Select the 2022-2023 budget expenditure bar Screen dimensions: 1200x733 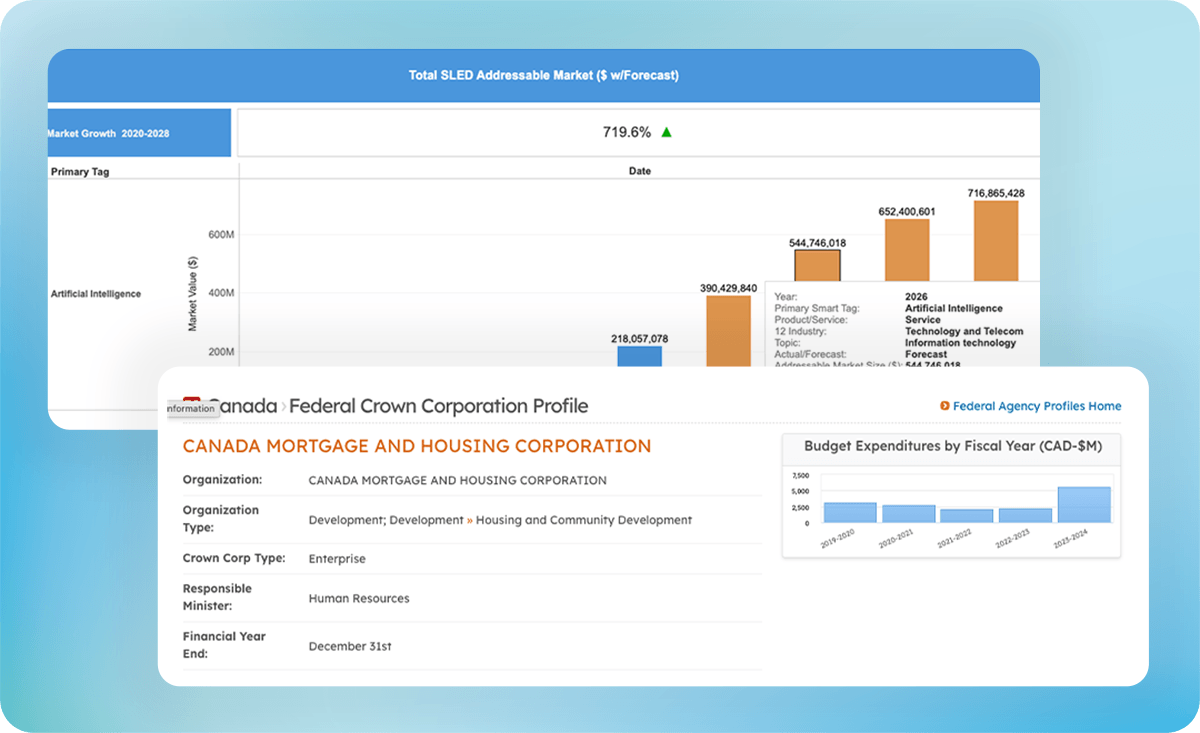(x=1026, y=516)
